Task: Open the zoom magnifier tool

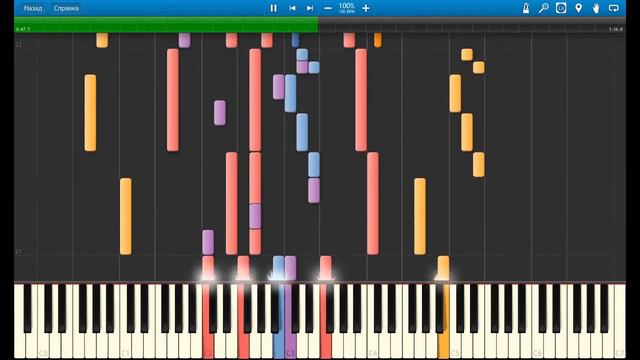Action: coord(543,8)
